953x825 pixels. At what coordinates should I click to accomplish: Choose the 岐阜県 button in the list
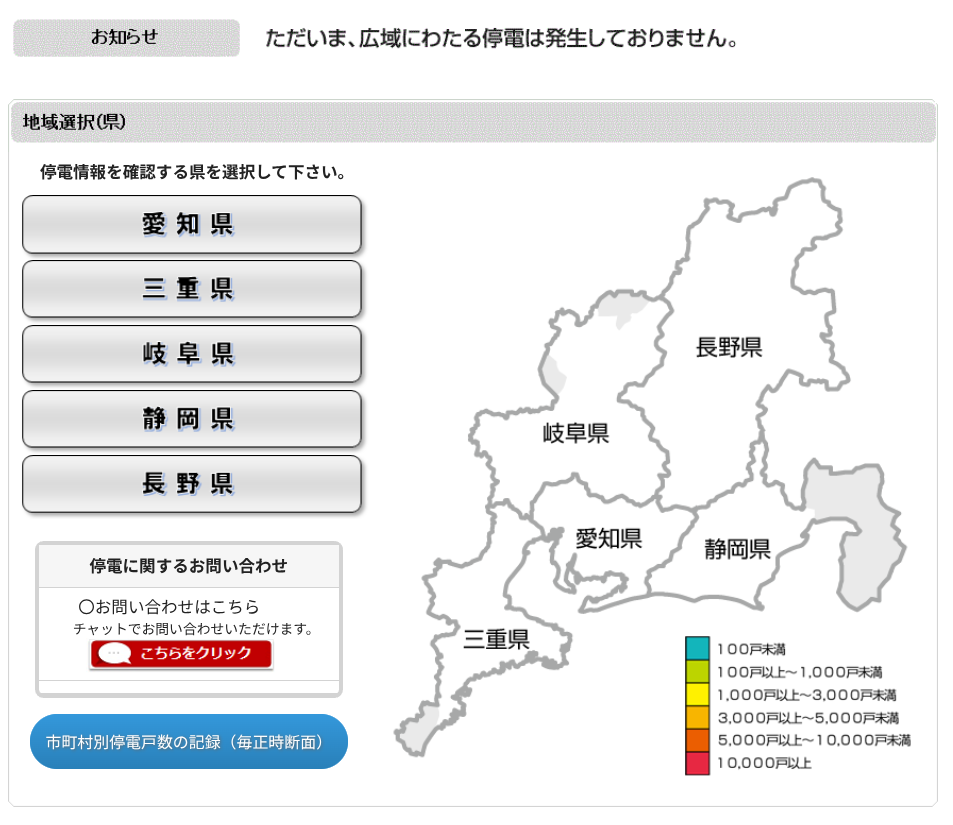191,354
